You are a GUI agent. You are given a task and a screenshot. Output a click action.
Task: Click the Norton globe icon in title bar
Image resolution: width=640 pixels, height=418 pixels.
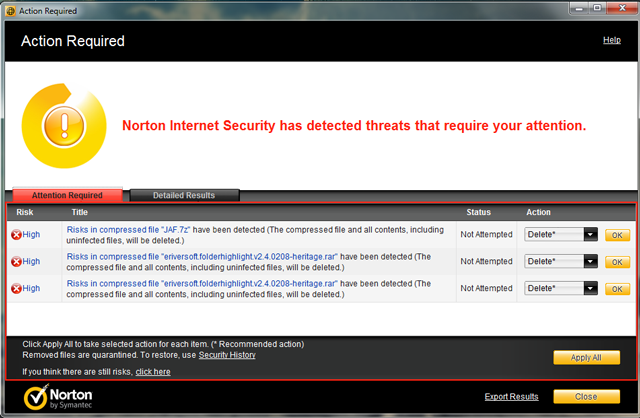tap(10, 11)
